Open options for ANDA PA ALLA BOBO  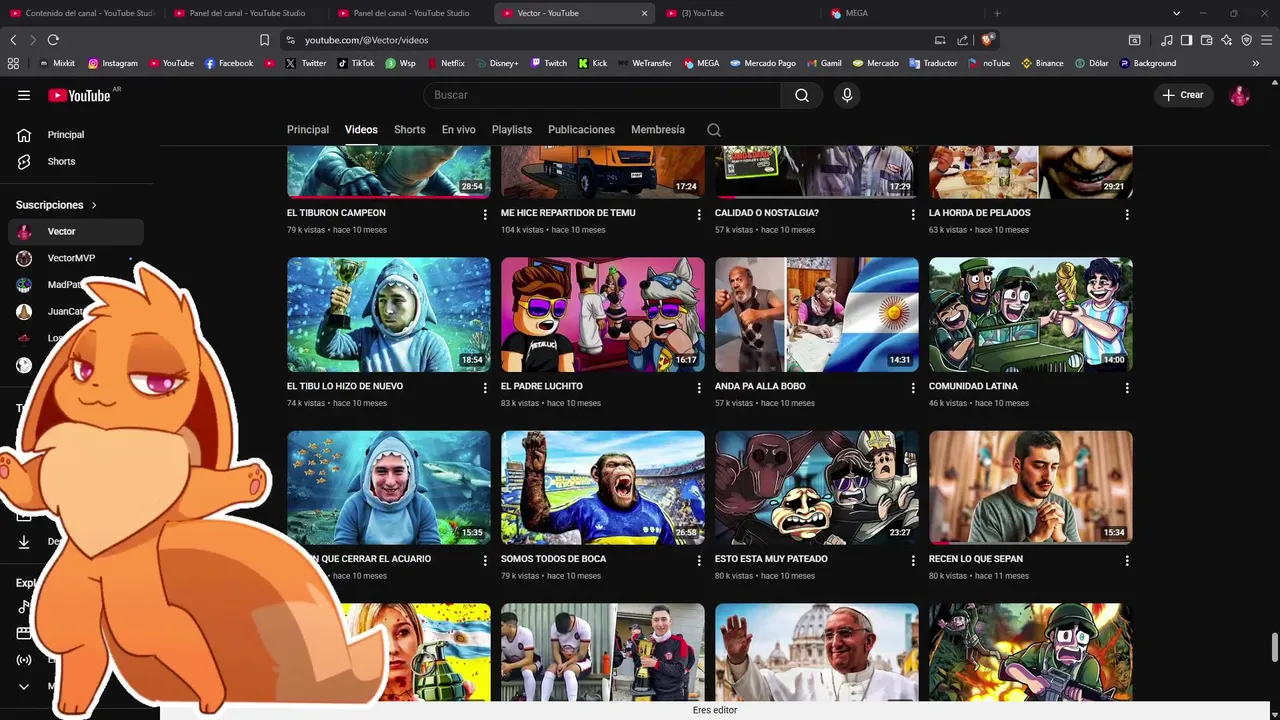point(913,388)
